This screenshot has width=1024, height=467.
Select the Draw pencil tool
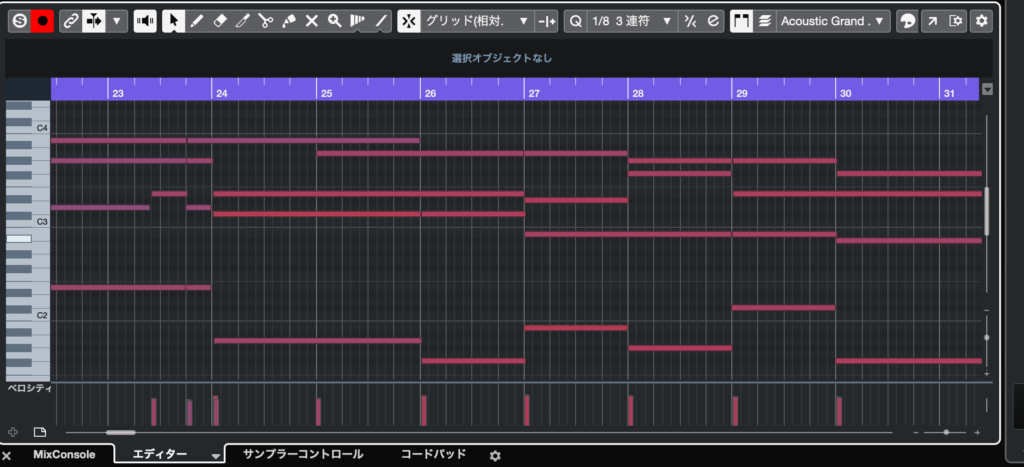[x=197, y=21]
